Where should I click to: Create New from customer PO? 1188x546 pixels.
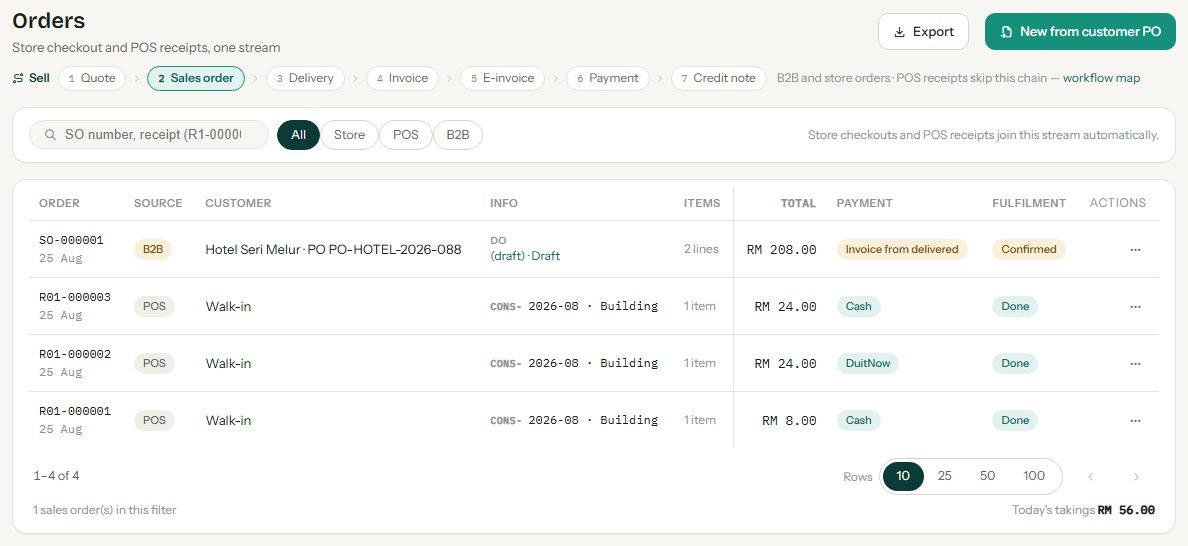pyautogui.click(x=1080, y=32)
